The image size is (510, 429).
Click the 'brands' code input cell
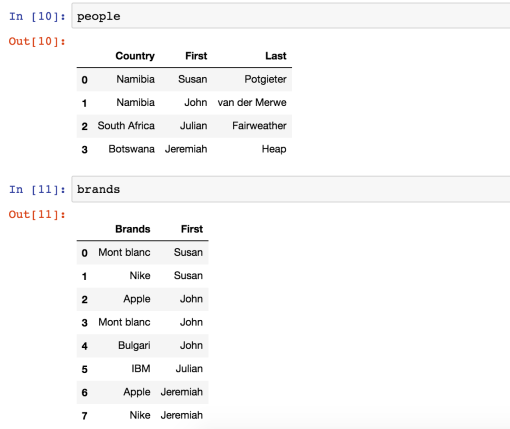pyautogui.click(x=291, y=189)
